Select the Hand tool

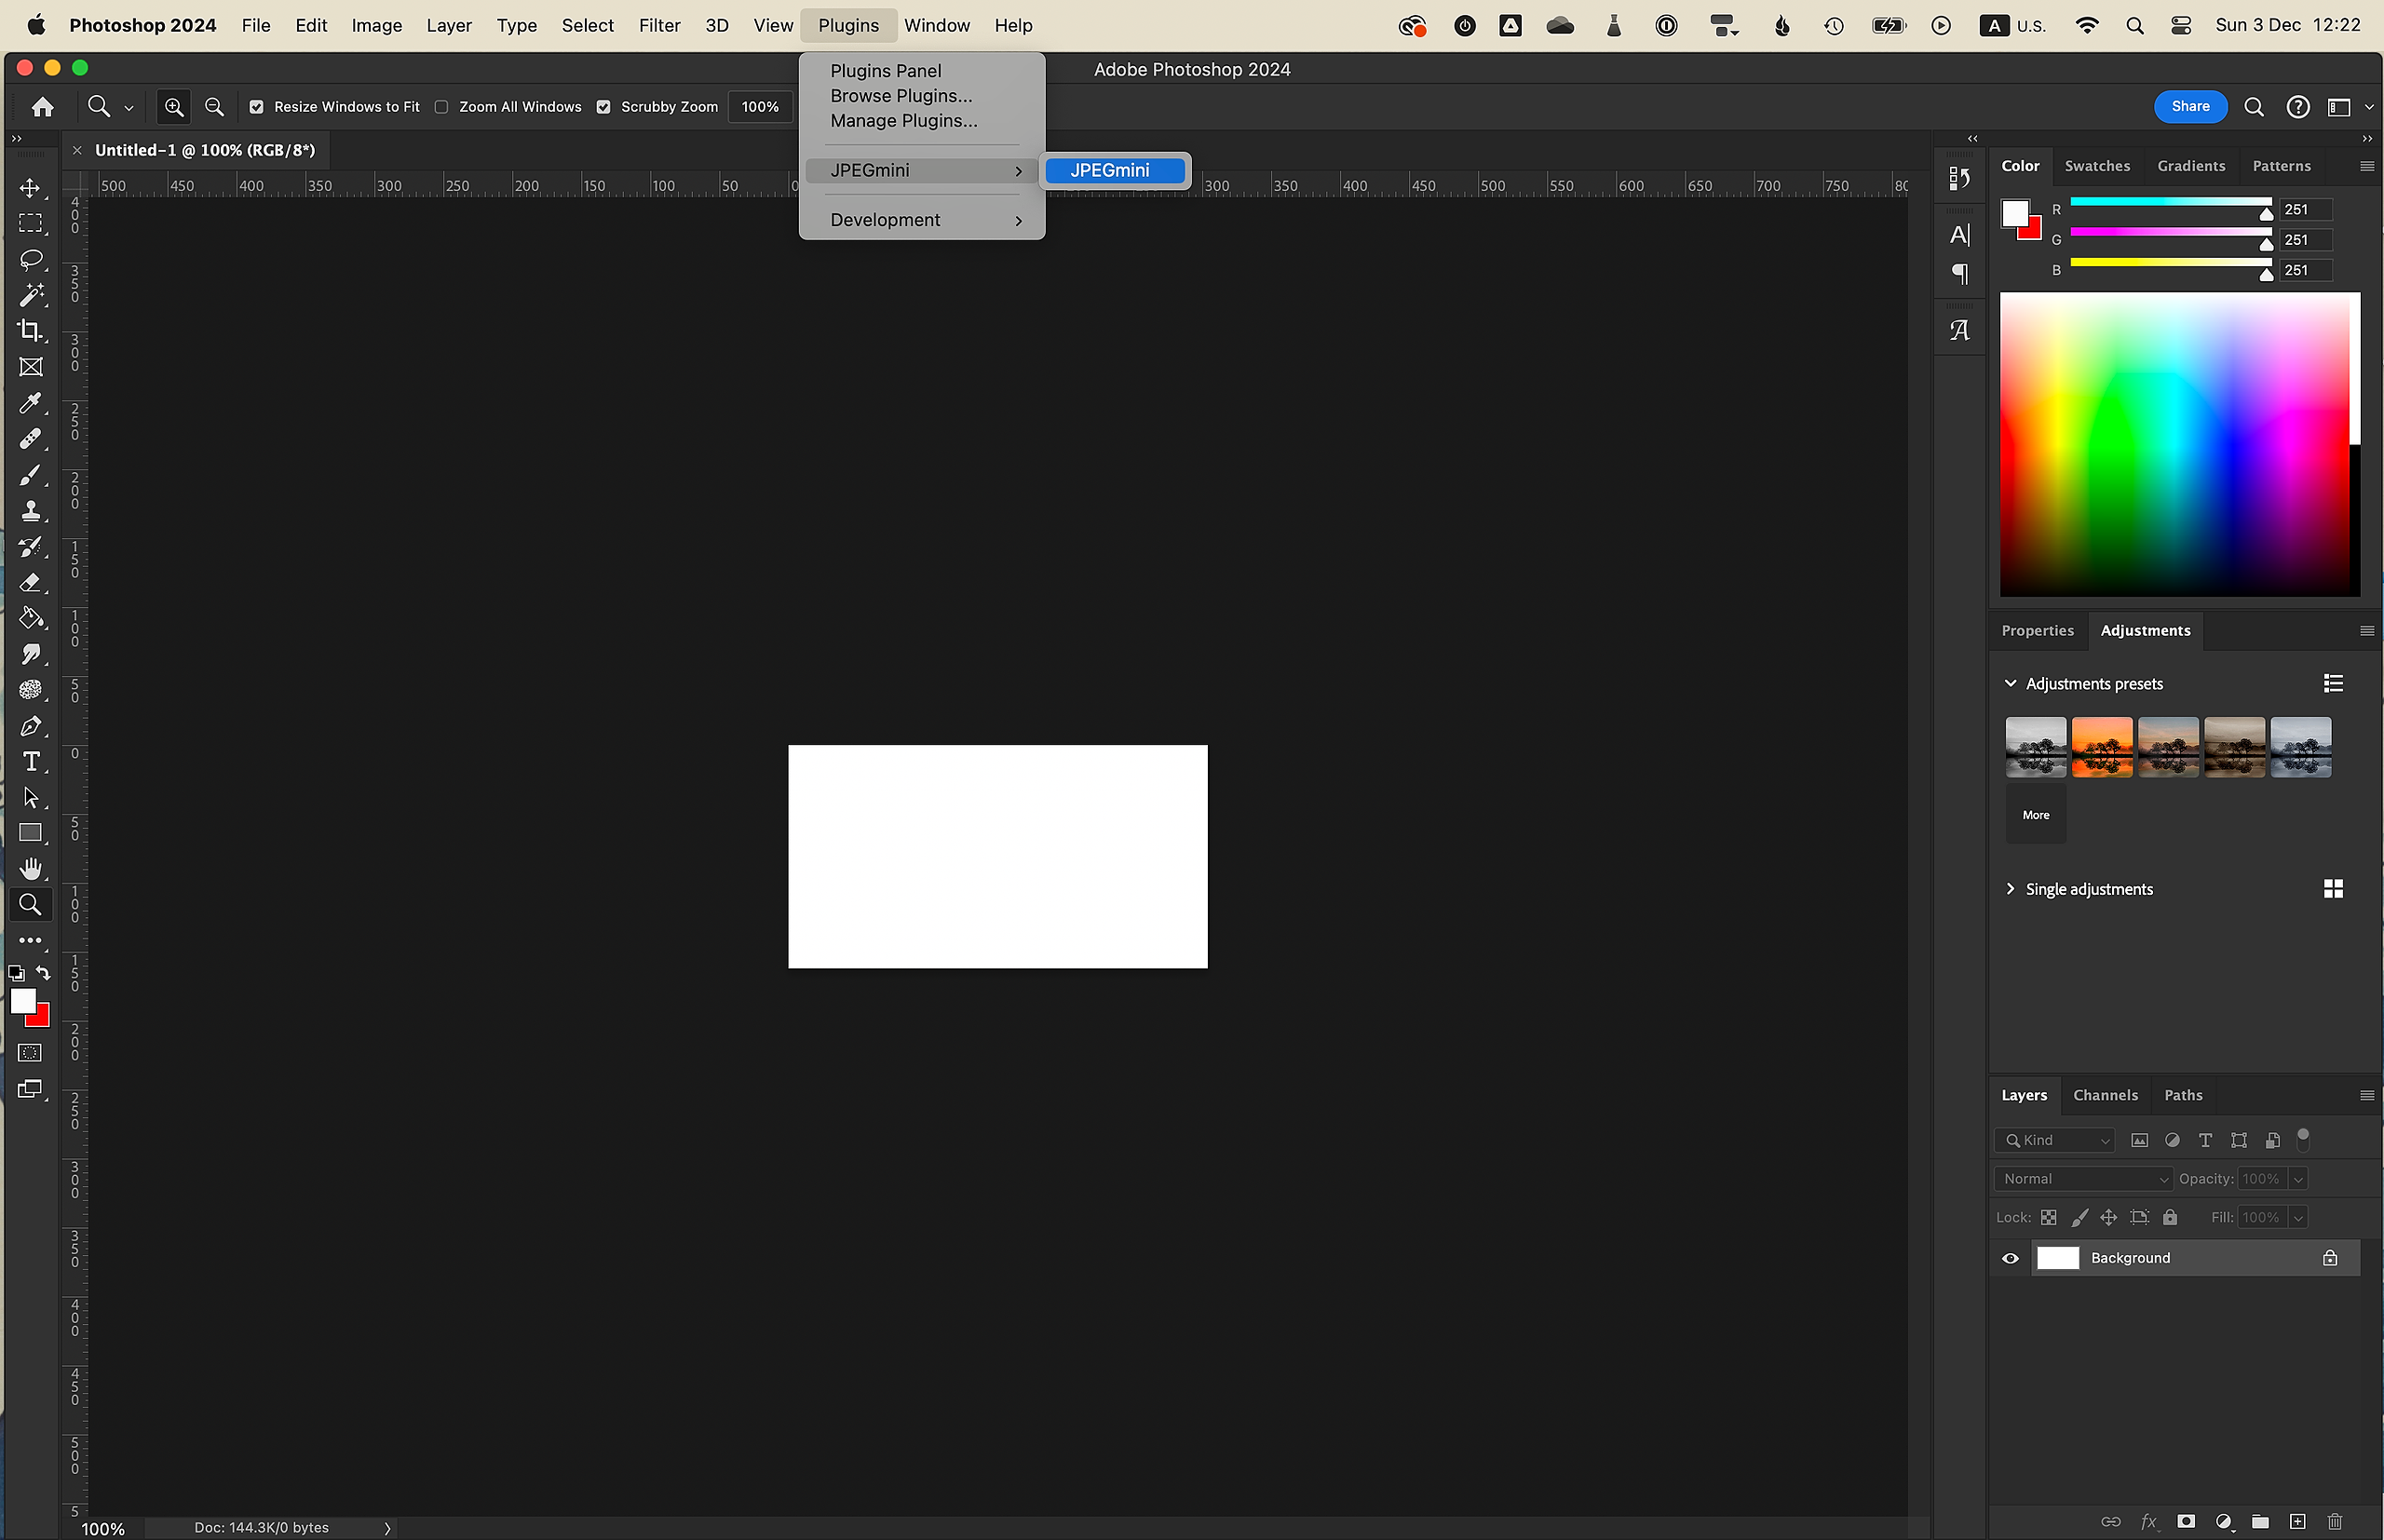[30, 868]
